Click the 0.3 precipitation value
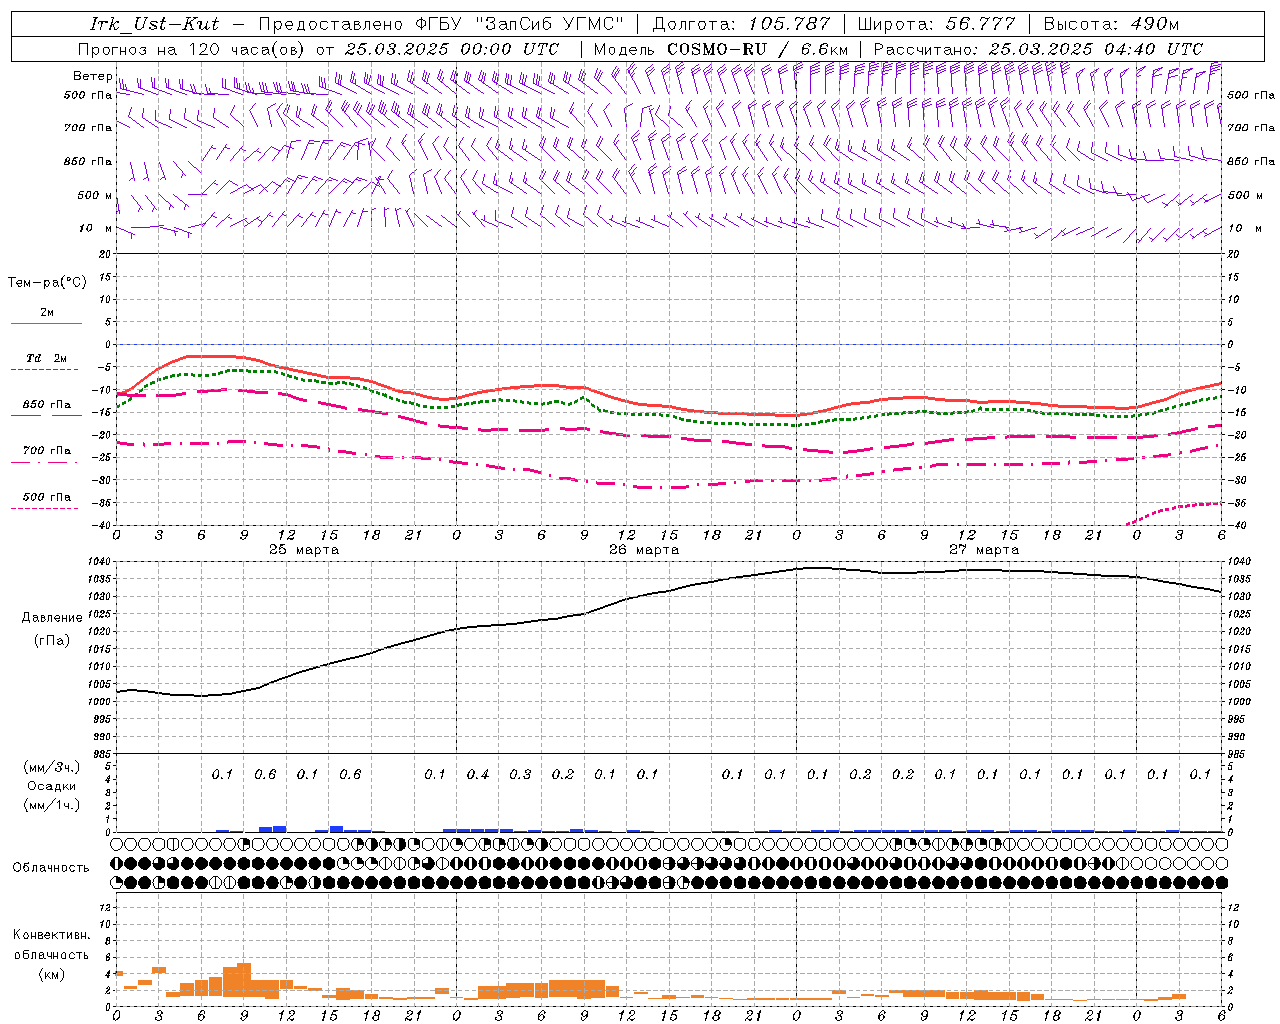 click(520, 774)
